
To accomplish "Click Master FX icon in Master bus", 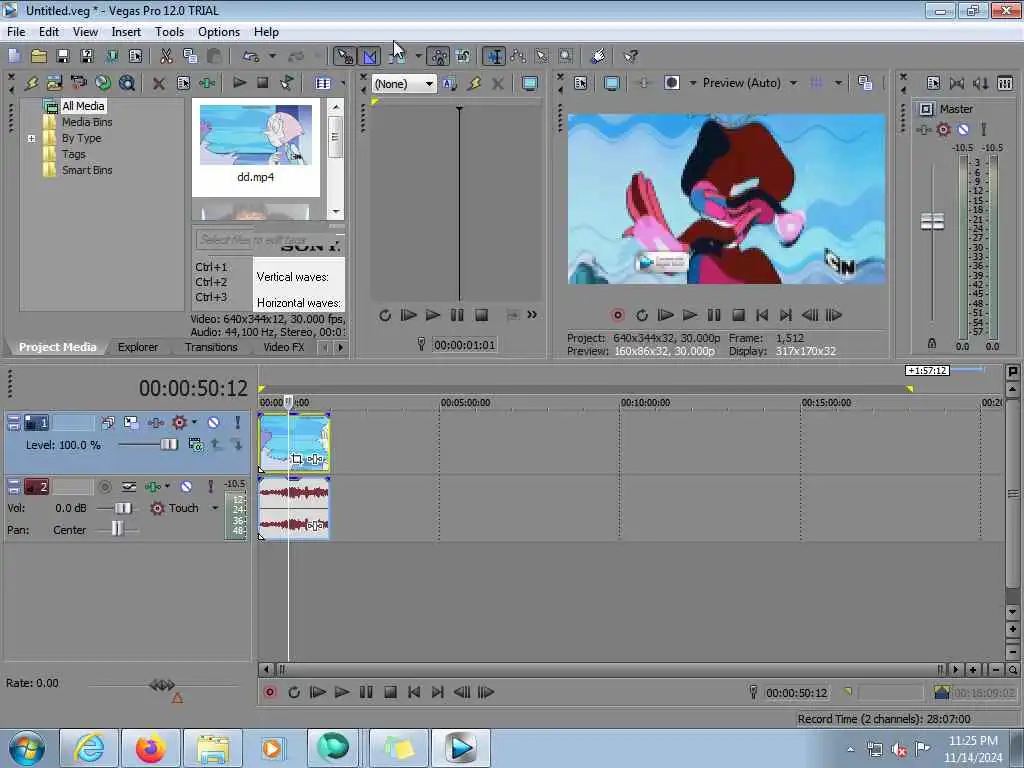I will 923,129.
